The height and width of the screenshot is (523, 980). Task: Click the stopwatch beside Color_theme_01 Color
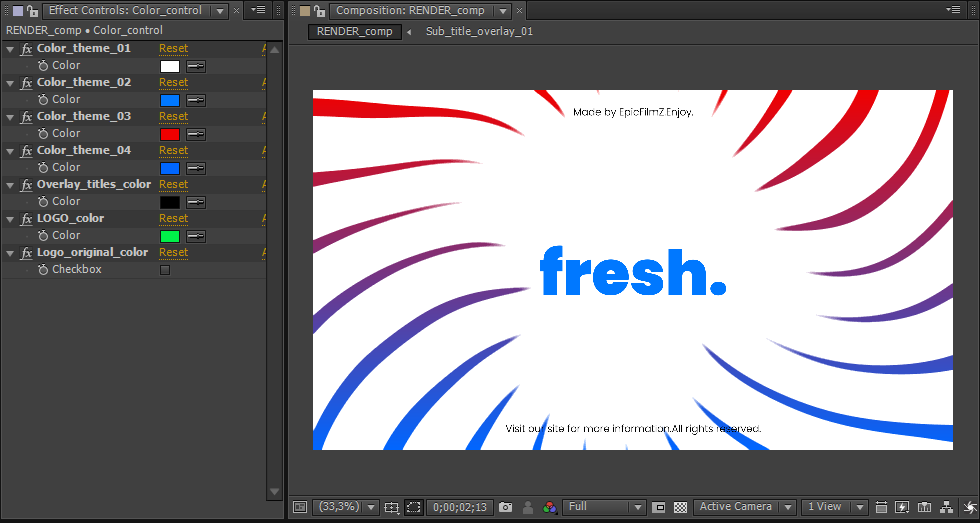pyautogui.click(x=43, y=66)
